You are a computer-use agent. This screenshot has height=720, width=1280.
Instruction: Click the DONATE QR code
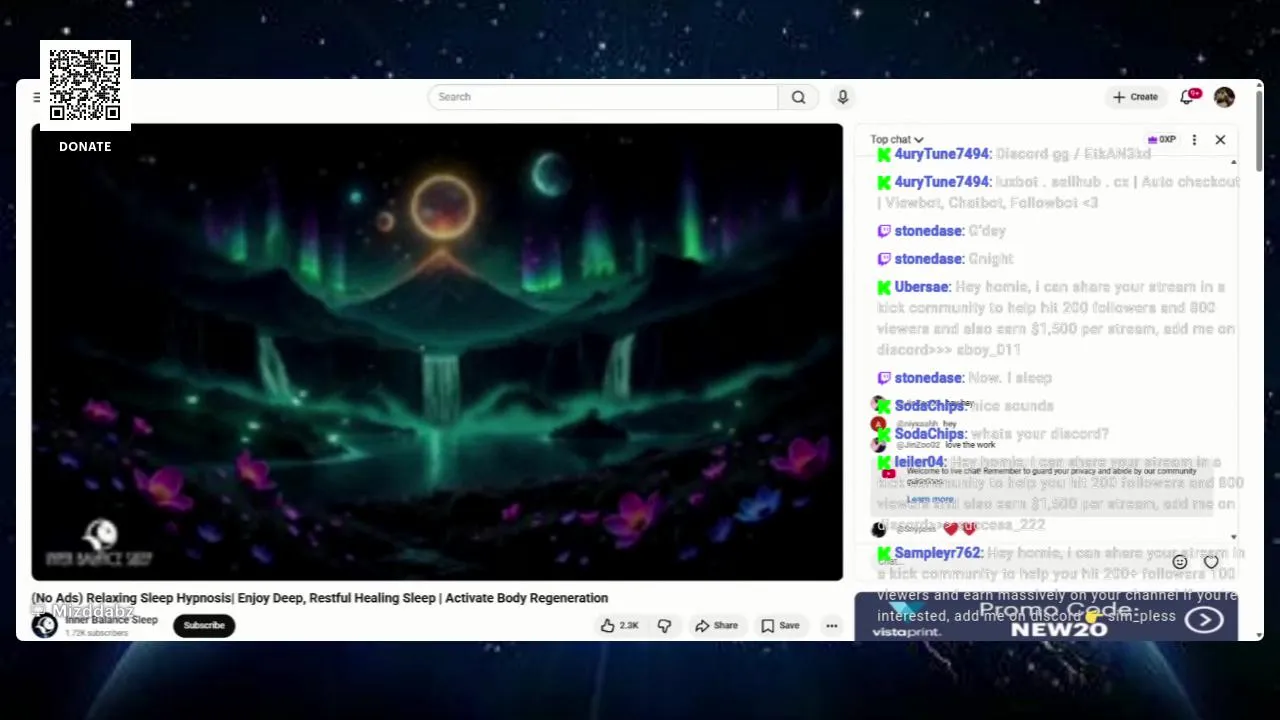click(x=85, y=85)
